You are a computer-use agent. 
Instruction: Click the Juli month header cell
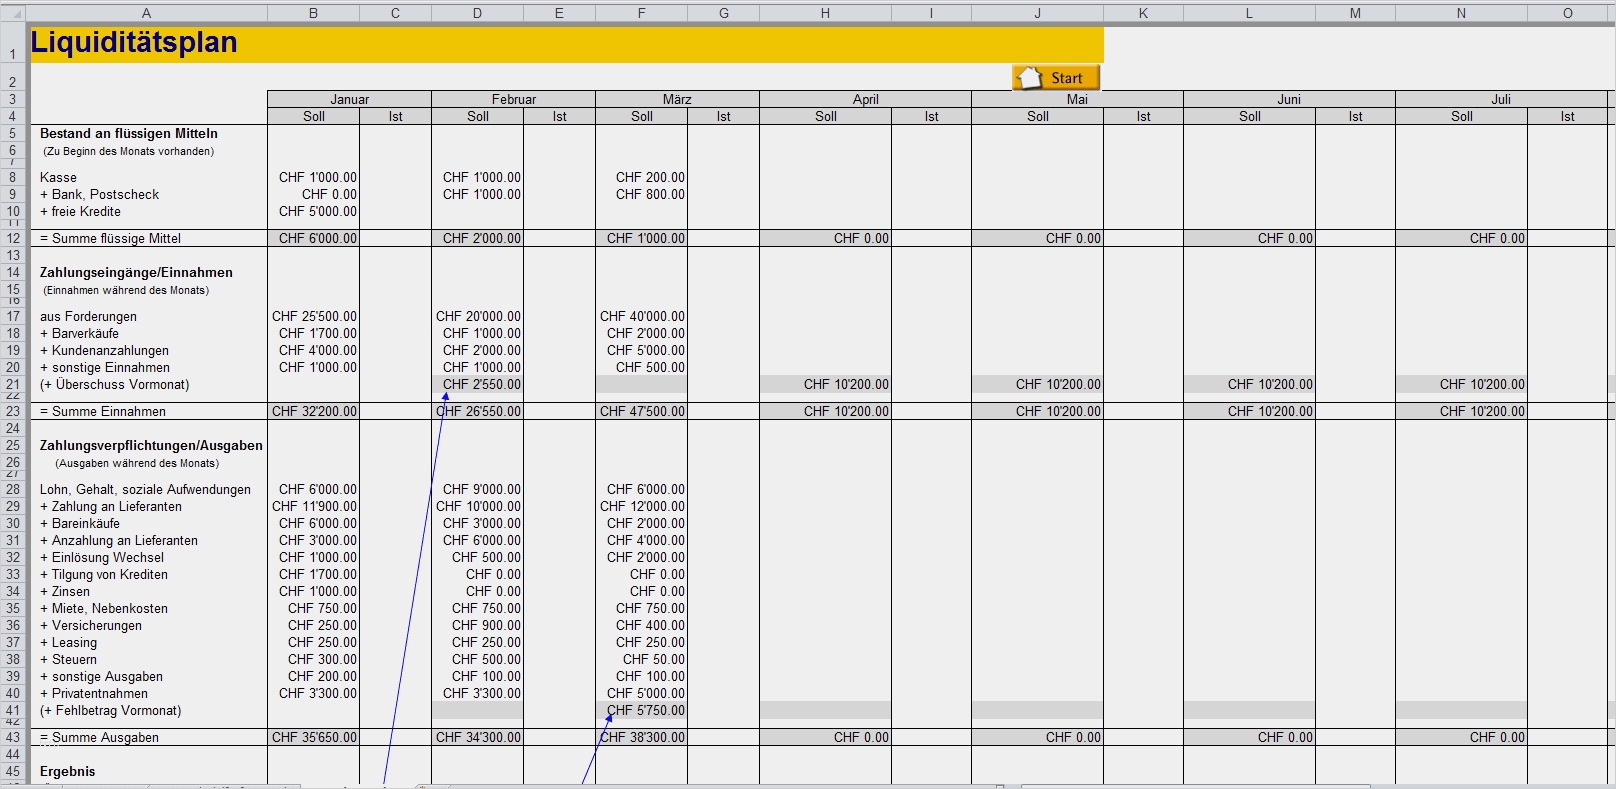[1500, 99]
